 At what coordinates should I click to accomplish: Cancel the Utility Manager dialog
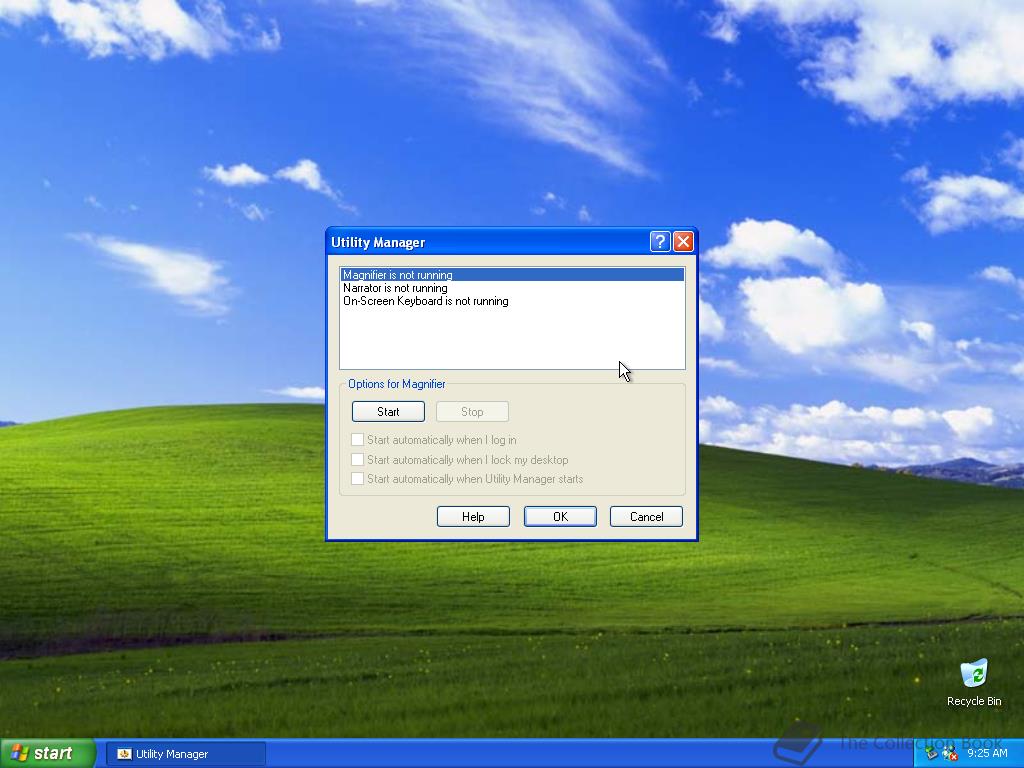coord(647,517)
